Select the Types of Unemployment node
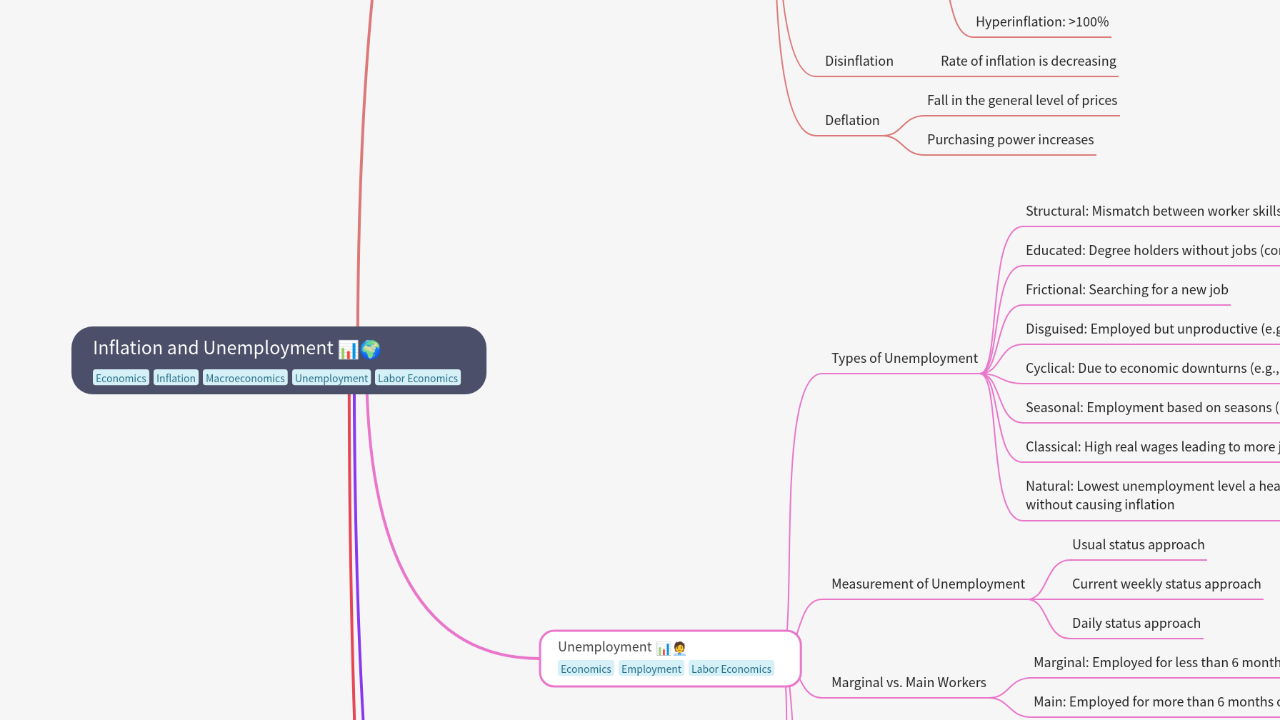 pyautogui.click(x=904, y=358)
